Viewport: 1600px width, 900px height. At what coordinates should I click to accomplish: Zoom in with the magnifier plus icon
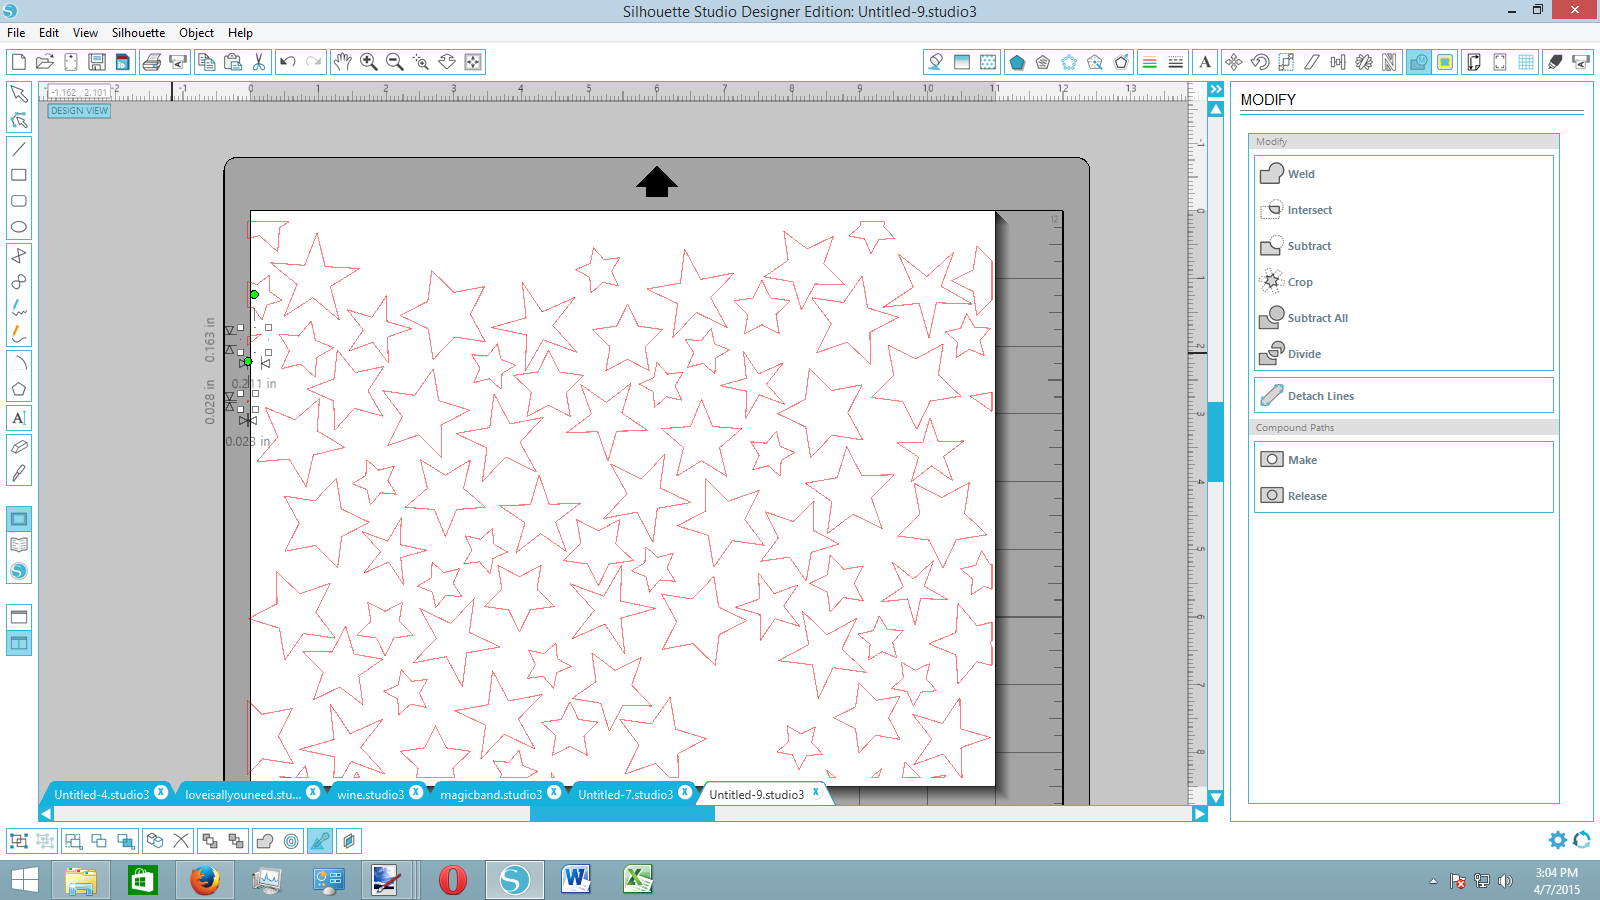[x=369, y=62]
